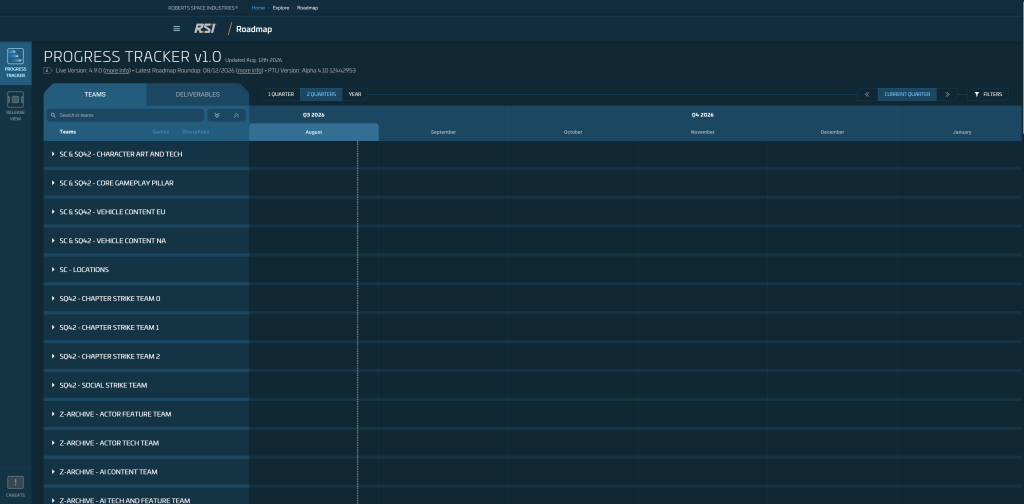The width and height of the screenshot is (1024, 504).
Task: Group by the Games column header
Action: coord(161,132)
